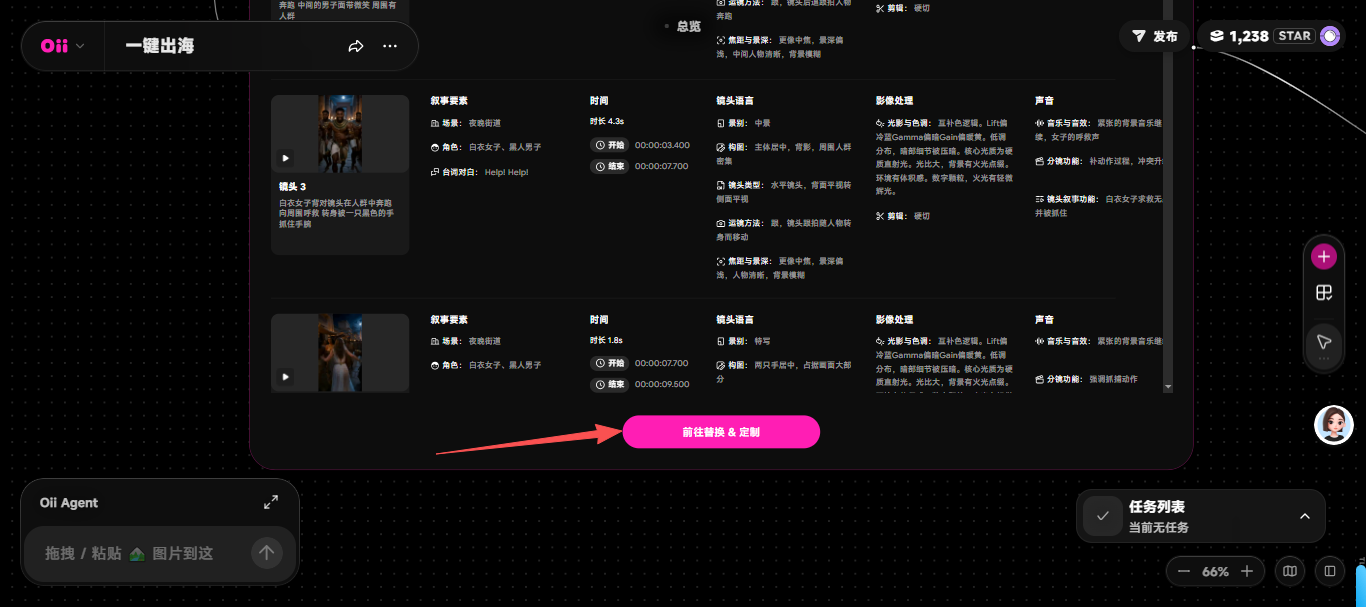This screenshot has width=1366, height=607.
Task: Open the grid template checklist icon
Action: tap(1324, 293)
